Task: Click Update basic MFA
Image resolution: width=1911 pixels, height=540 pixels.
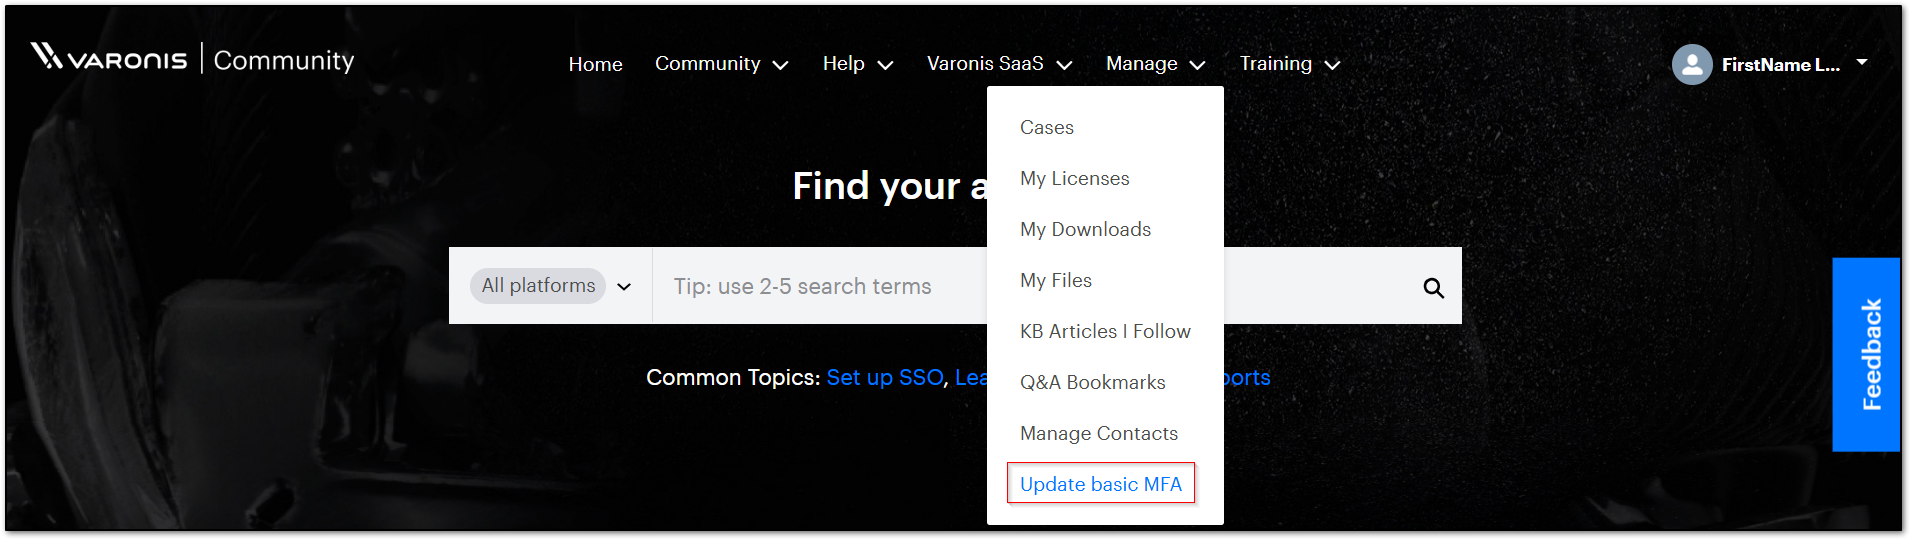Action: click(1100, 484)
